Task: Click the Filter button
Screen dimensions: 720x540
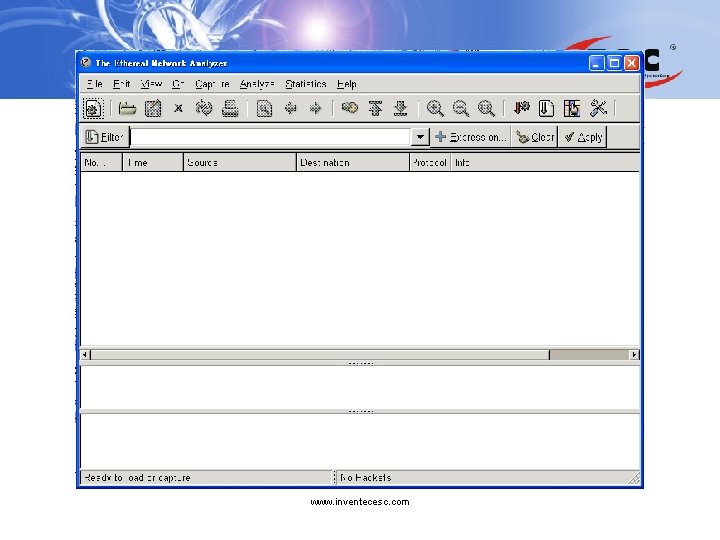Action: point(105,137)
